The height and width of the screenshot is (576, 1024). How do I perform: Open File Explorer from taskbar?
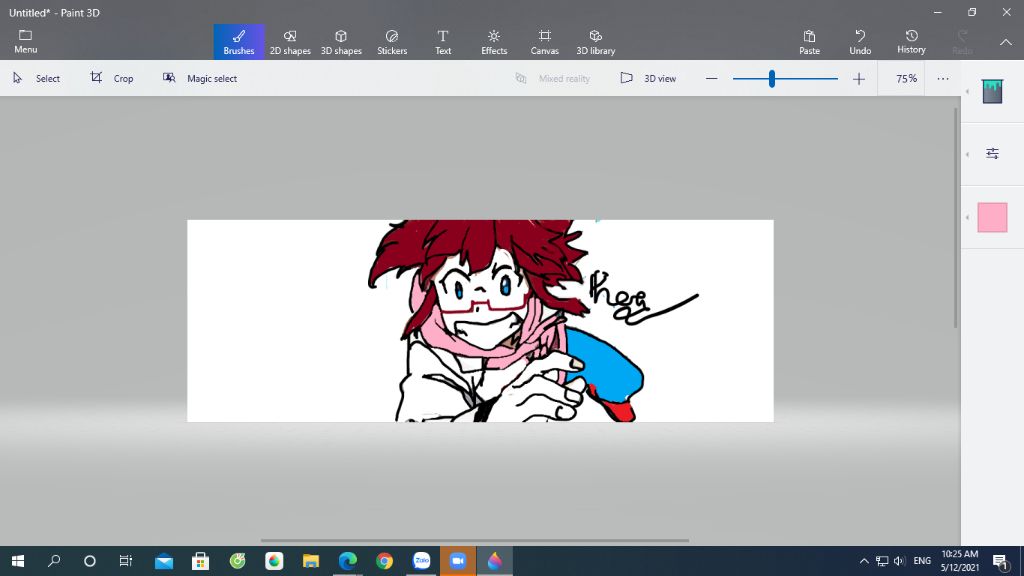(311, 561)
